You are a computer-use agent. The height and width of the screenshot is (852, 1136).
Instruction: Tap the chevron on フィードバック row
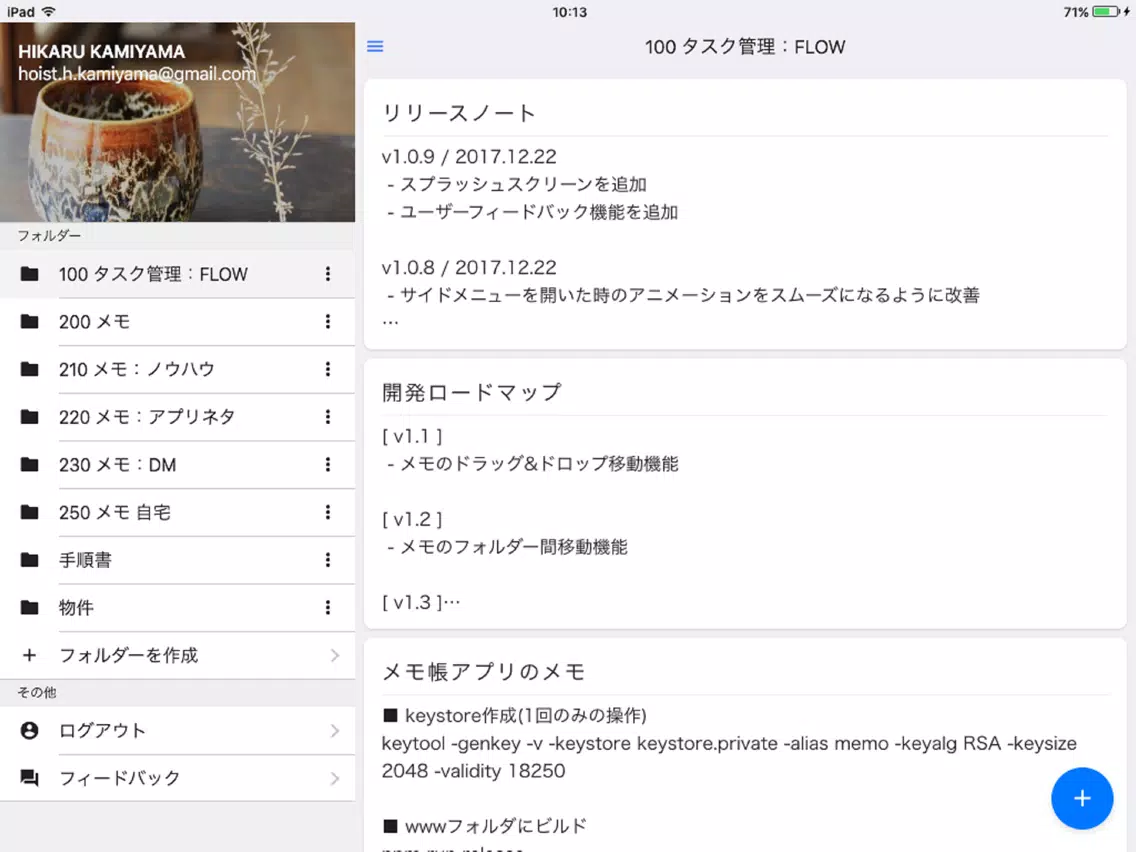click(335, 778)
